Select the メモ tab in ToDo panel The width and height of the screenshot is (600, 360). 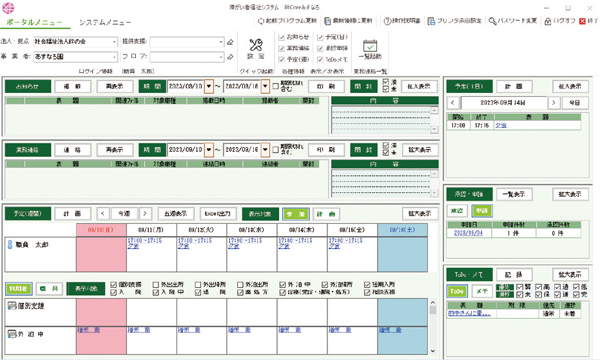(482, 291)
